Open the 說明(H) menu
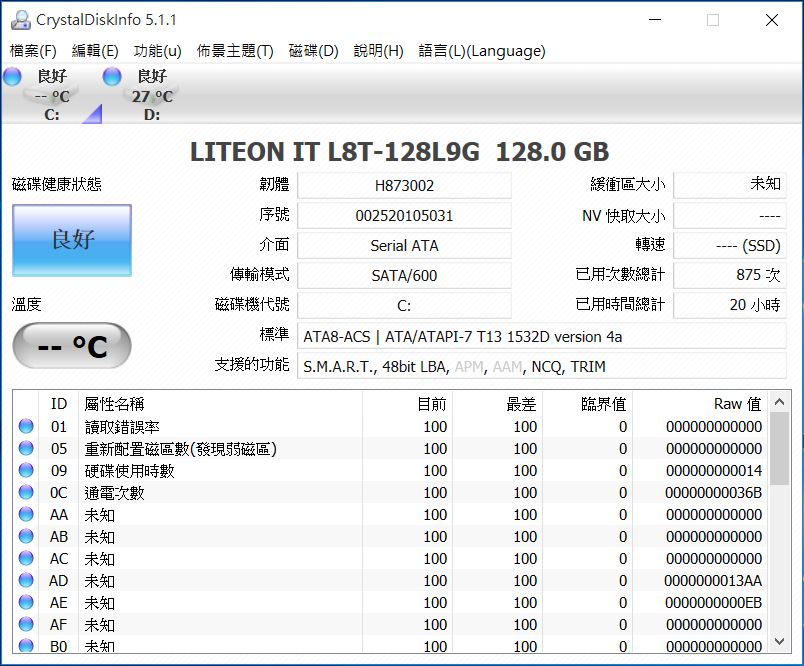Screen dimensions: 804x666 coord(378,51)
